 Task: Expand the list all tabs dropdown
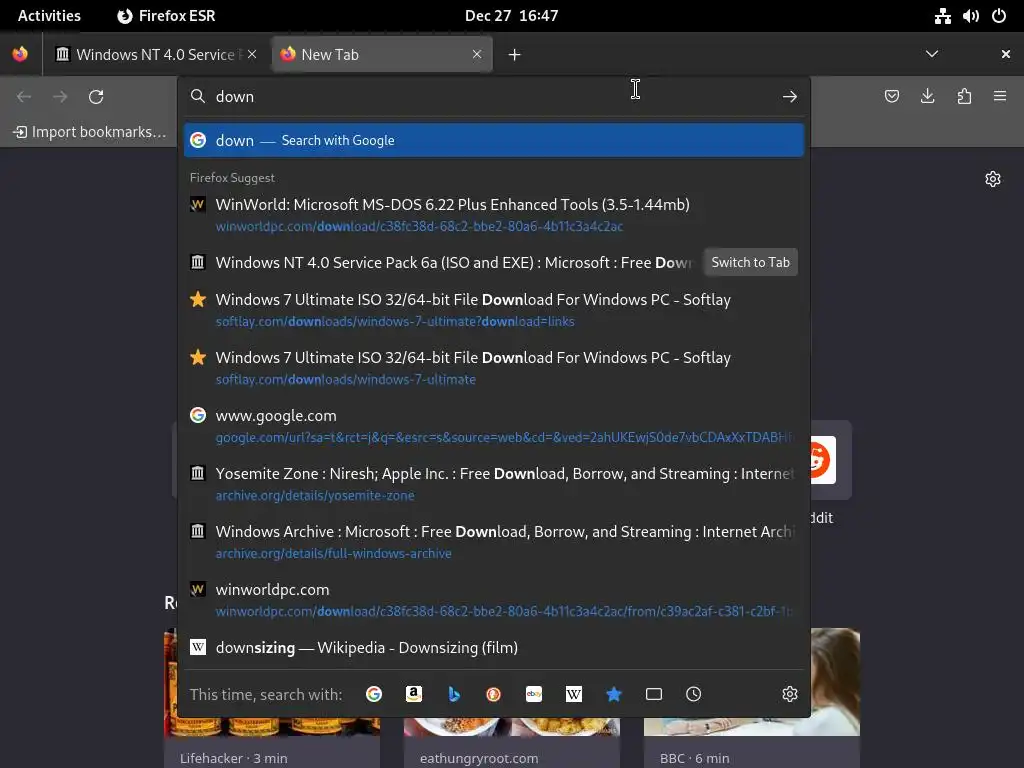click(x=932, y=54)
